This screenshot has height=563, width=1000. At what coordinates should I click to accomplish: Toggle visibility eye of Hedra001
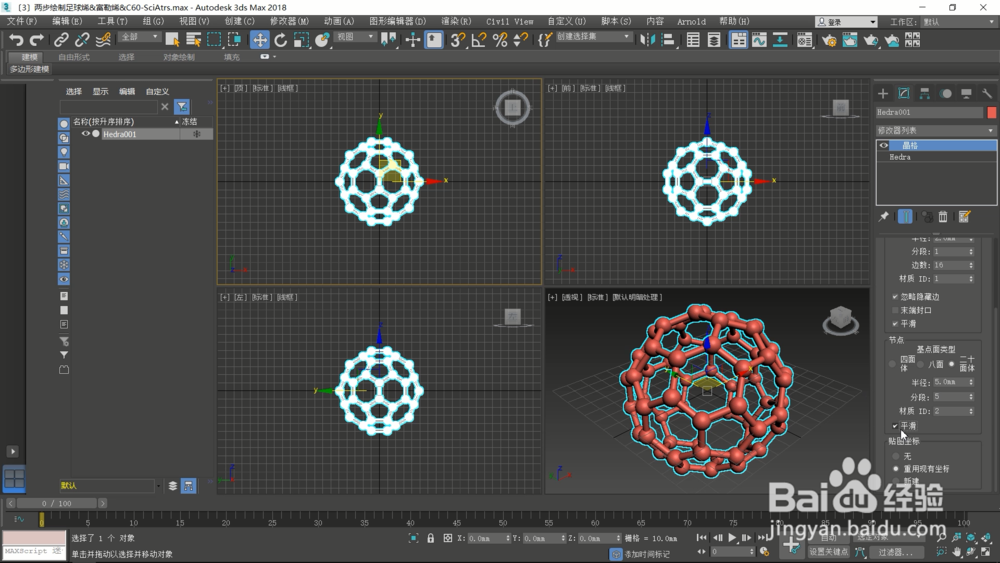coord(85,134)
